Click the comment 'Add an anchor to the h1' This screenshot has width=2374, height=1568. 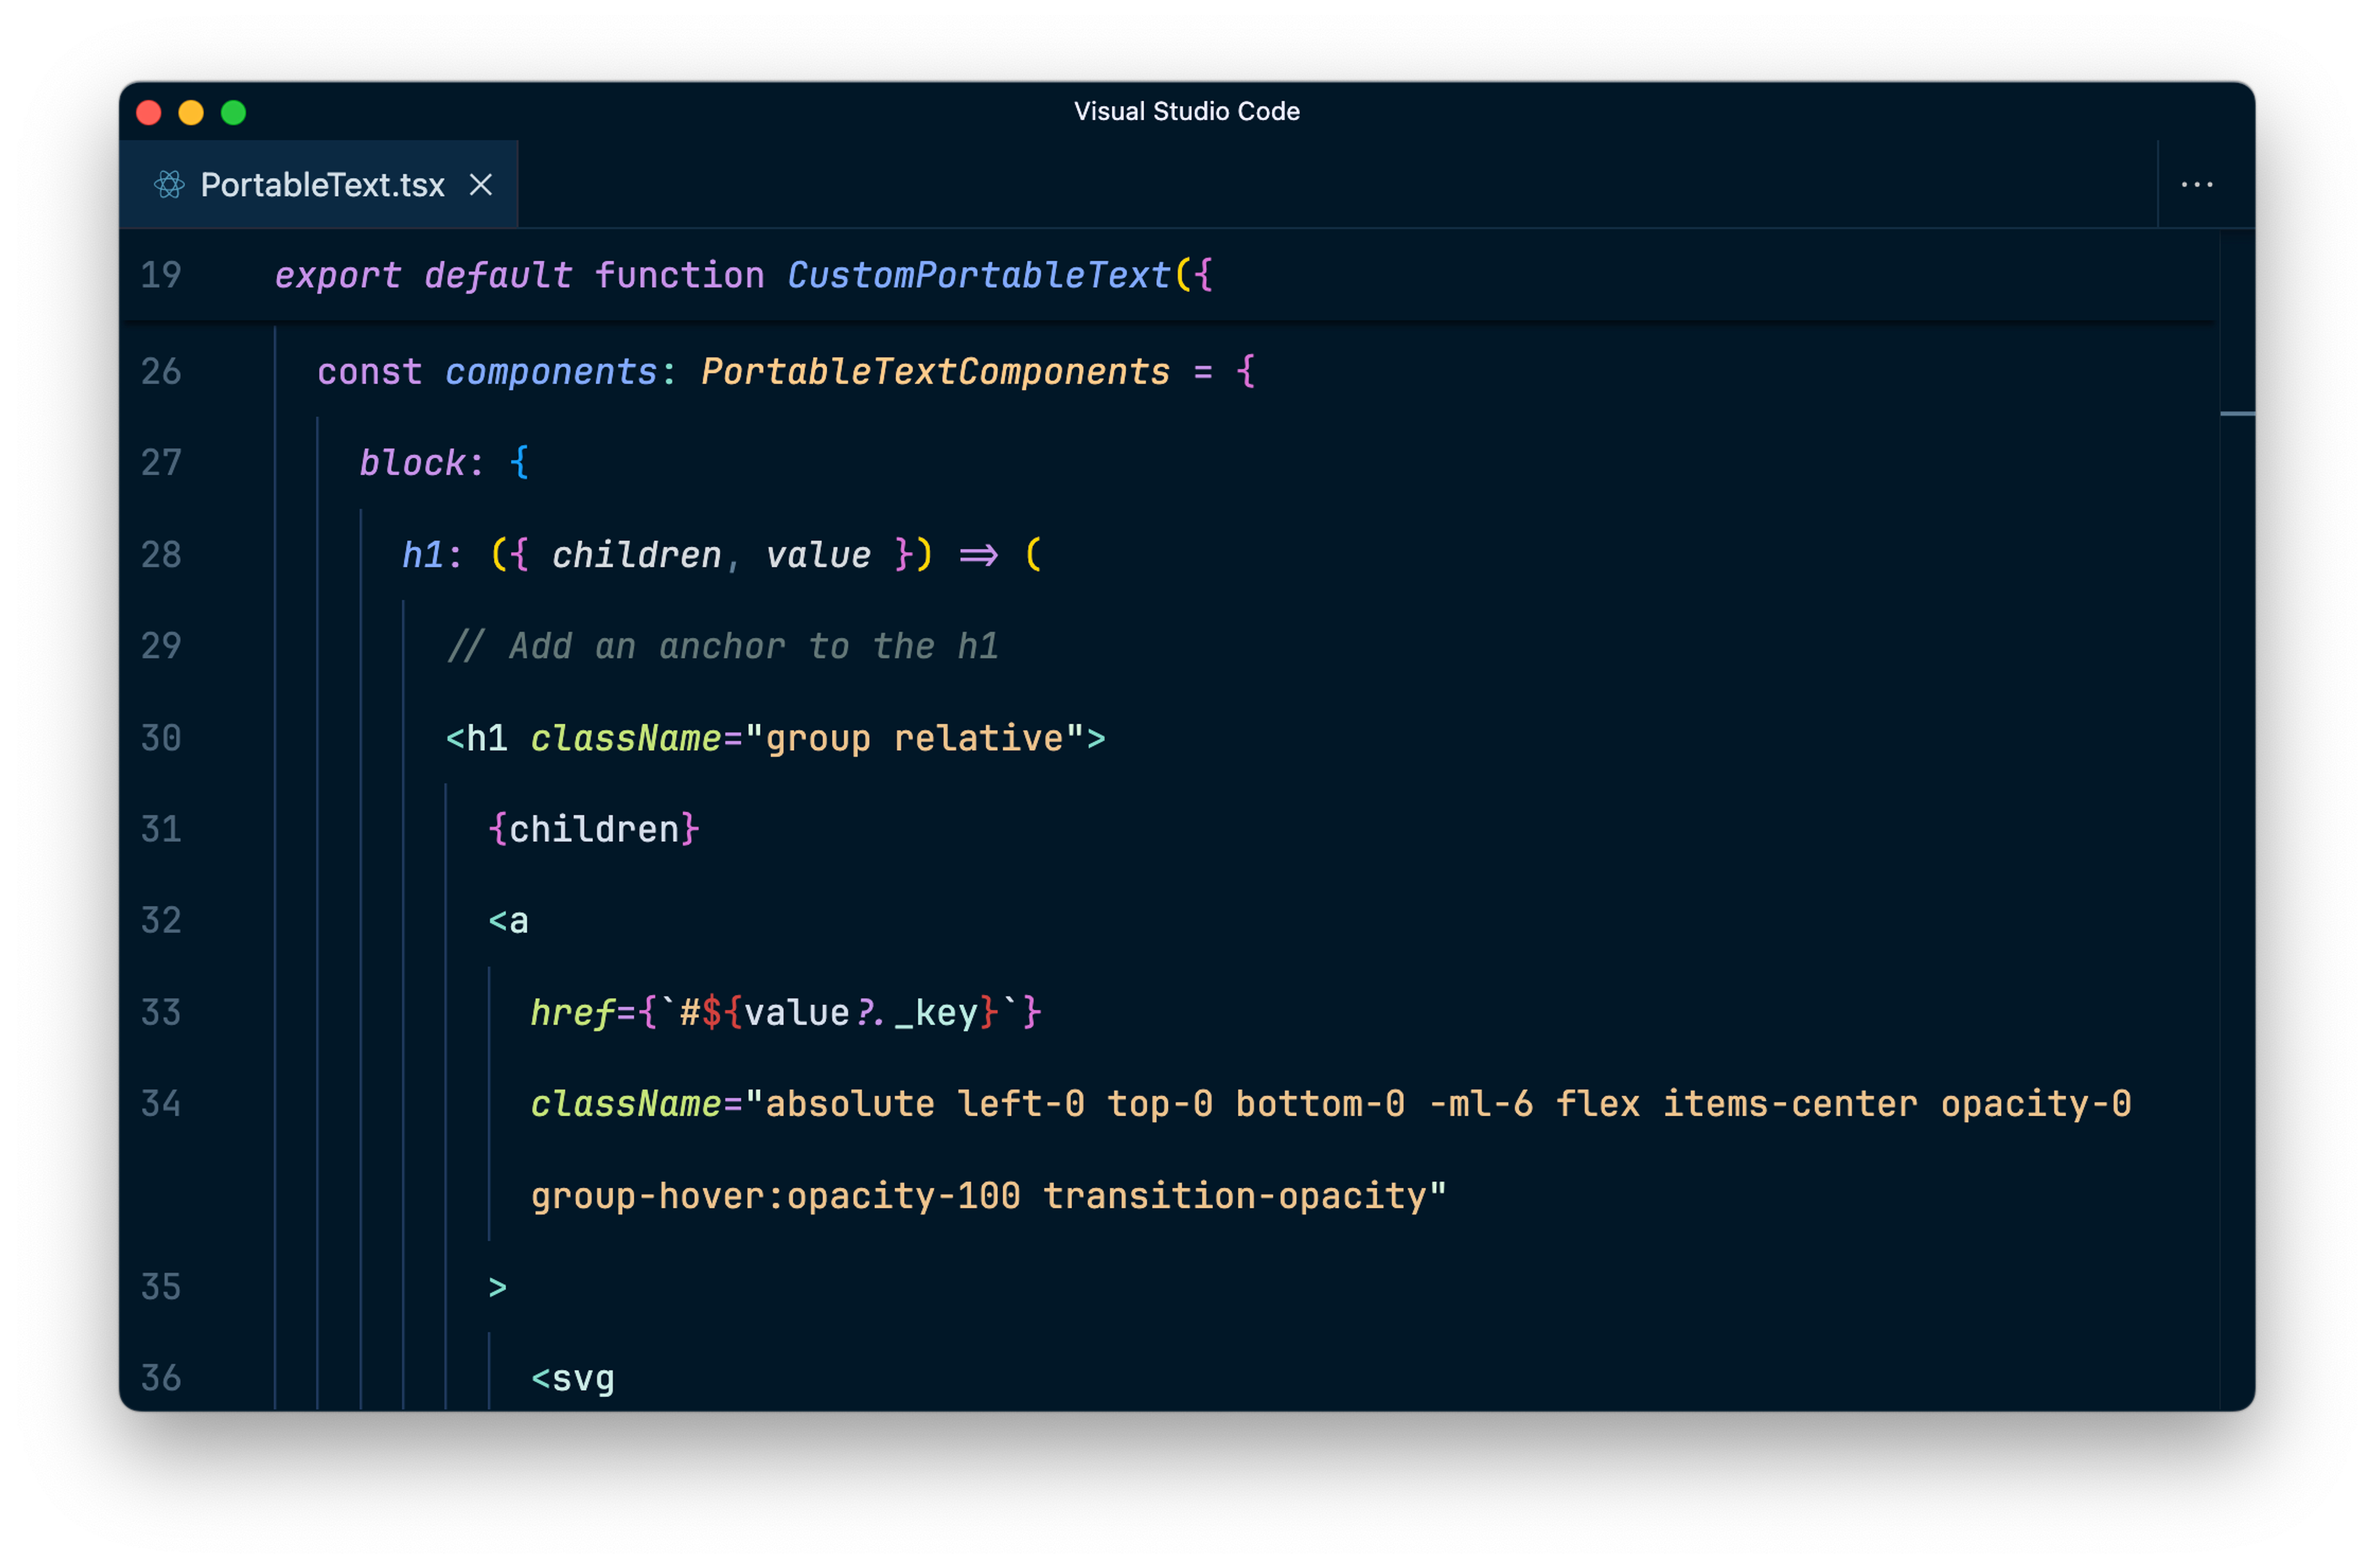(x=722, y=647)
